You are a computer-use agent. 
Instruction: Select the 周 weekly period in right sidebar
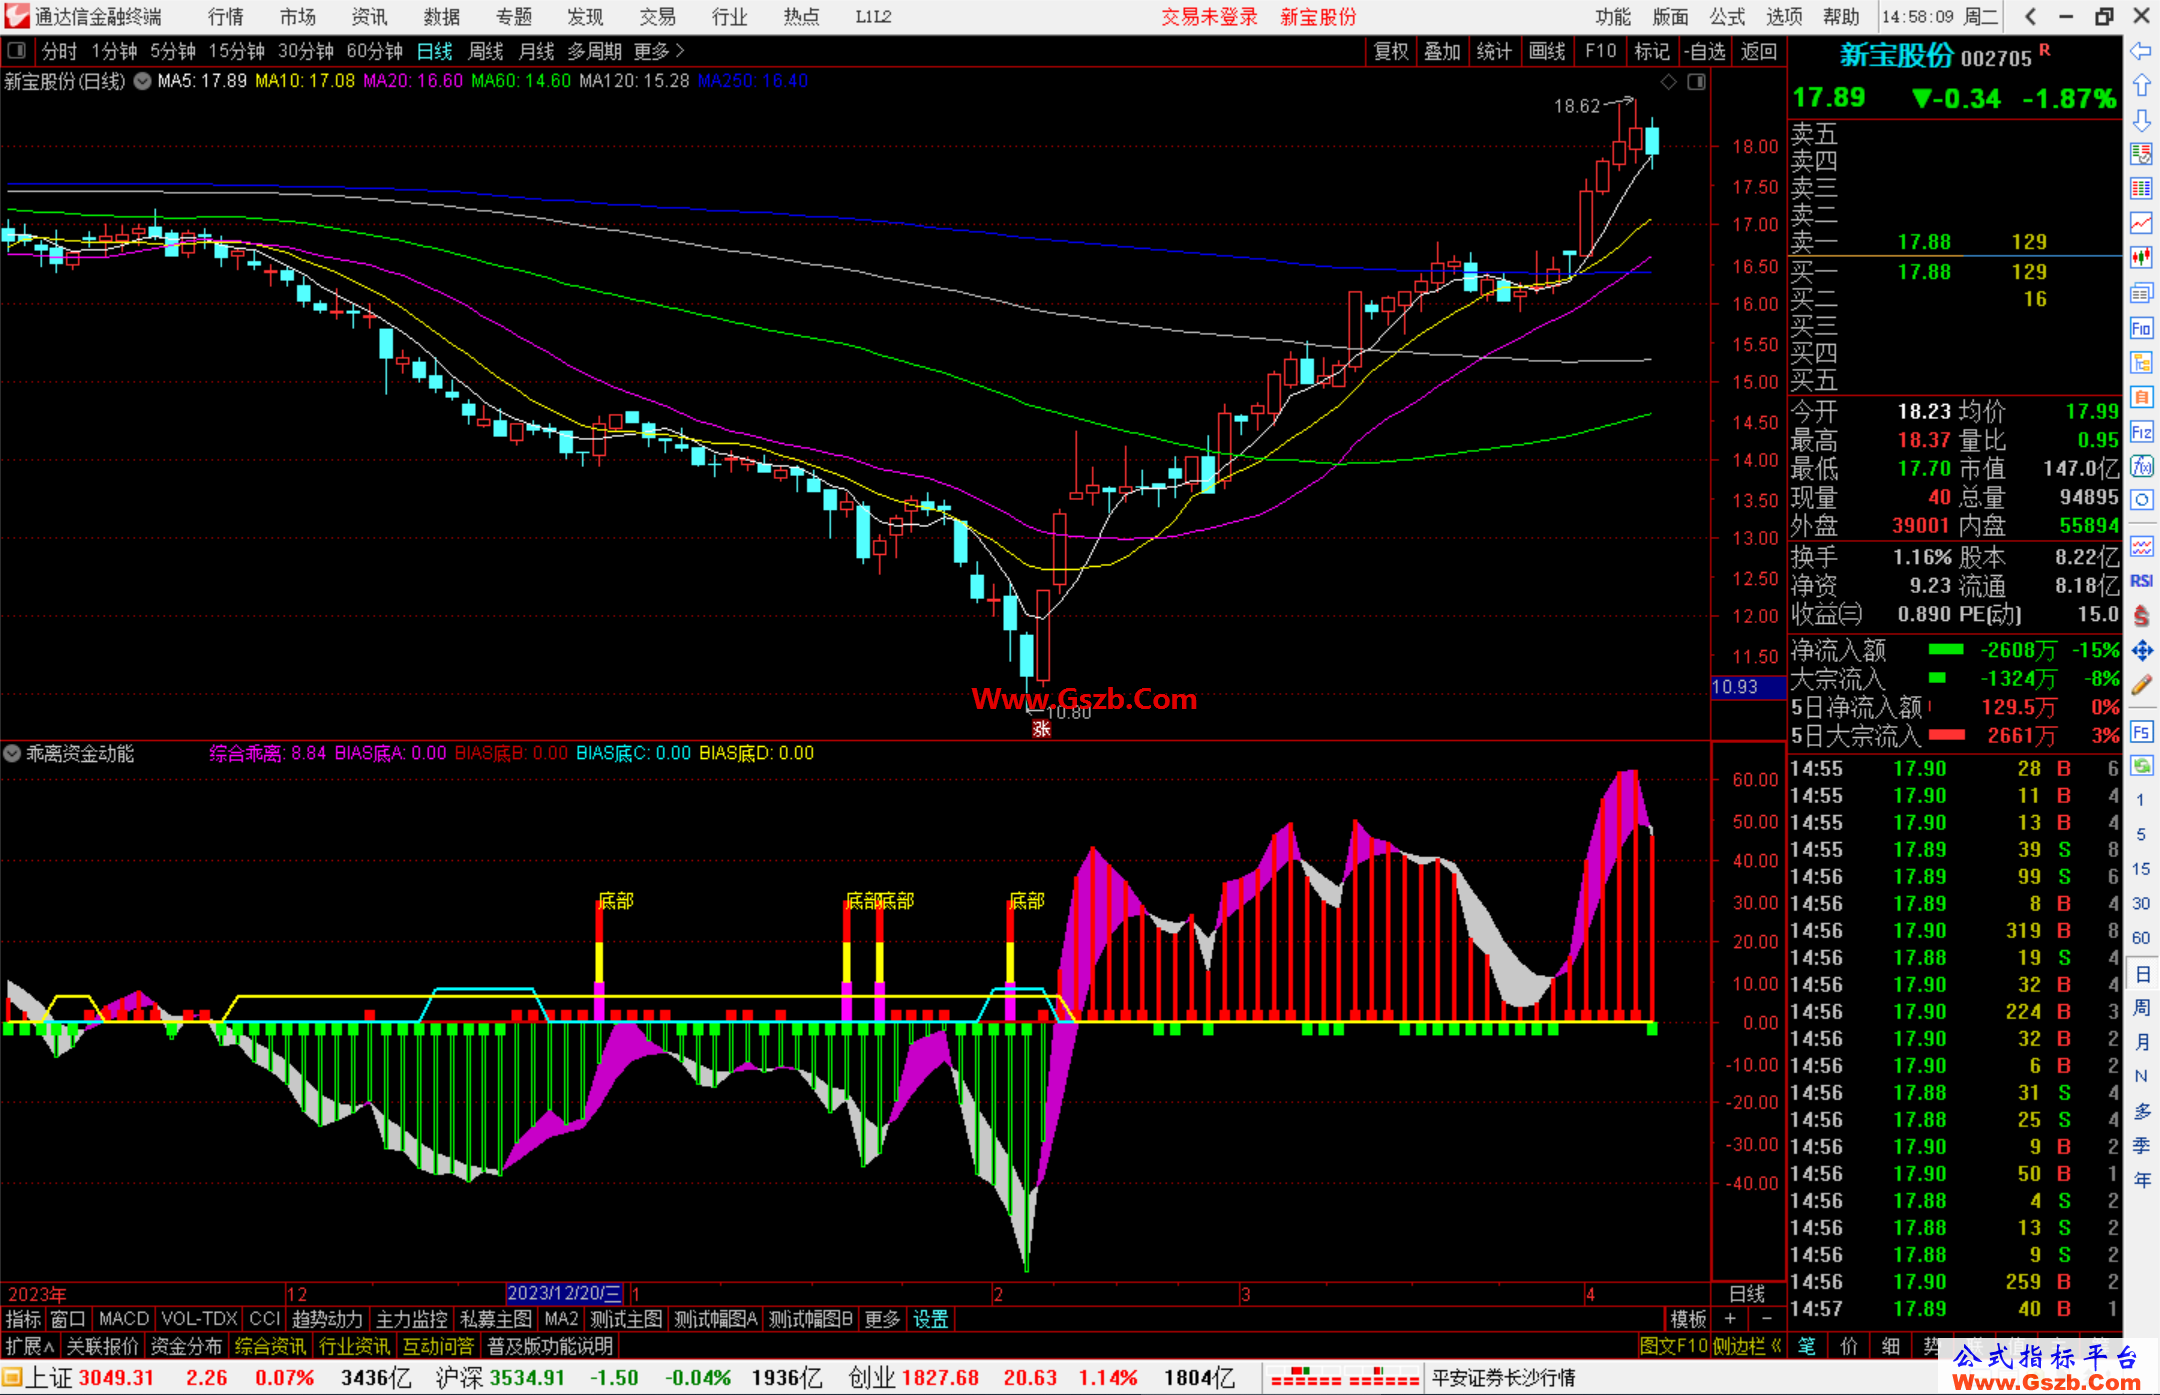(x=2141, y=1007)
